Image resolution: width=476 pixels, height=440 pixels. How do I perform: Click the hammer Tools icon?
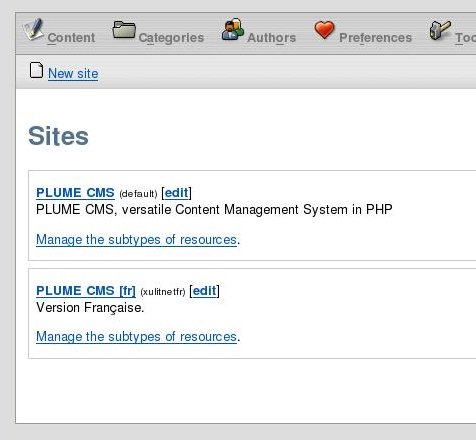coord(440,30)
